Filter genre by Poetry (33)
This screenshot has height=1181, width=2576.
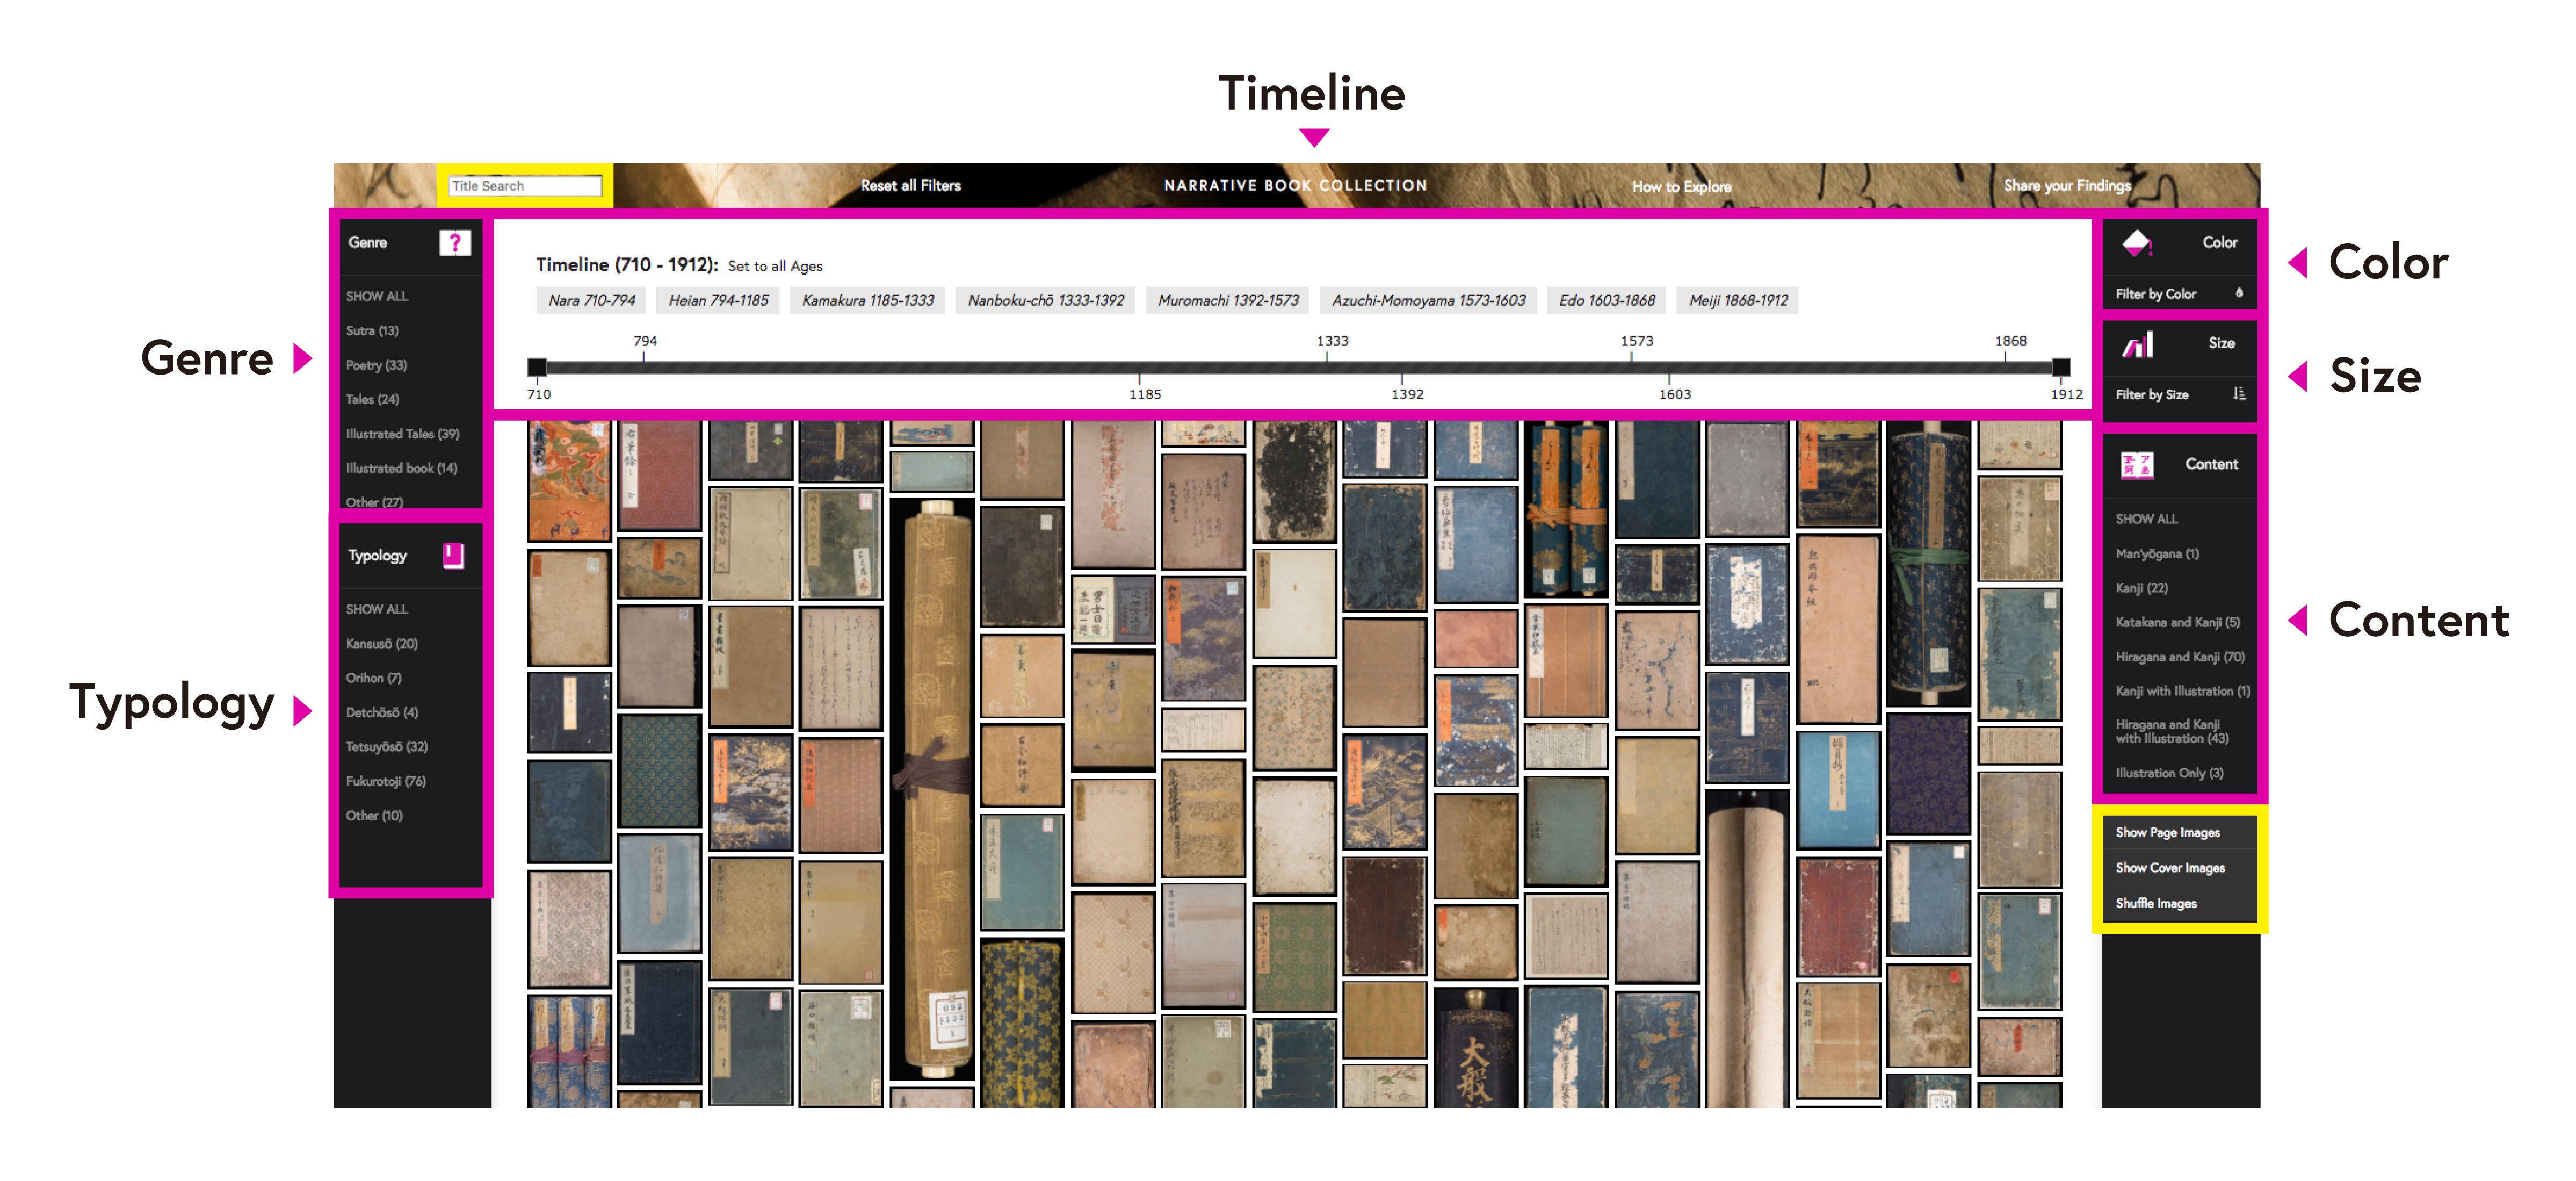click(x=376, y=365)
